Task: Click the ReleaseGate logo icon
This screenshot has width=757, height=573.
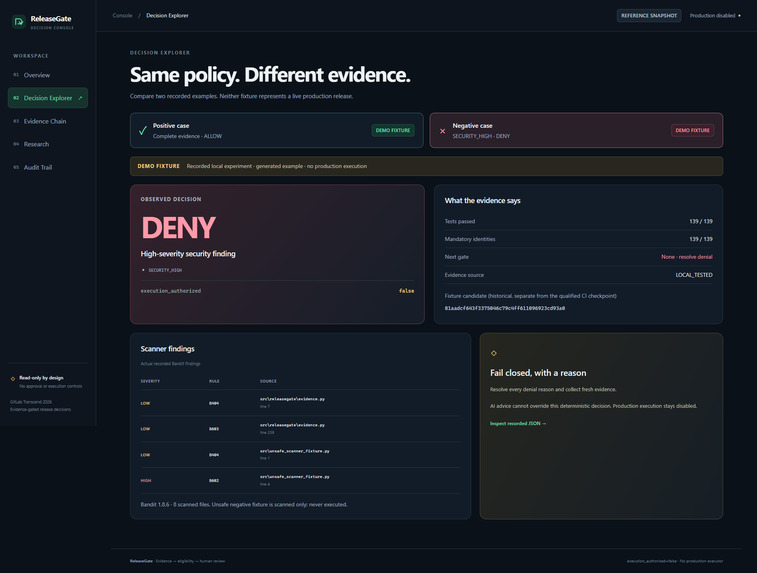Action: click(19, 22)
